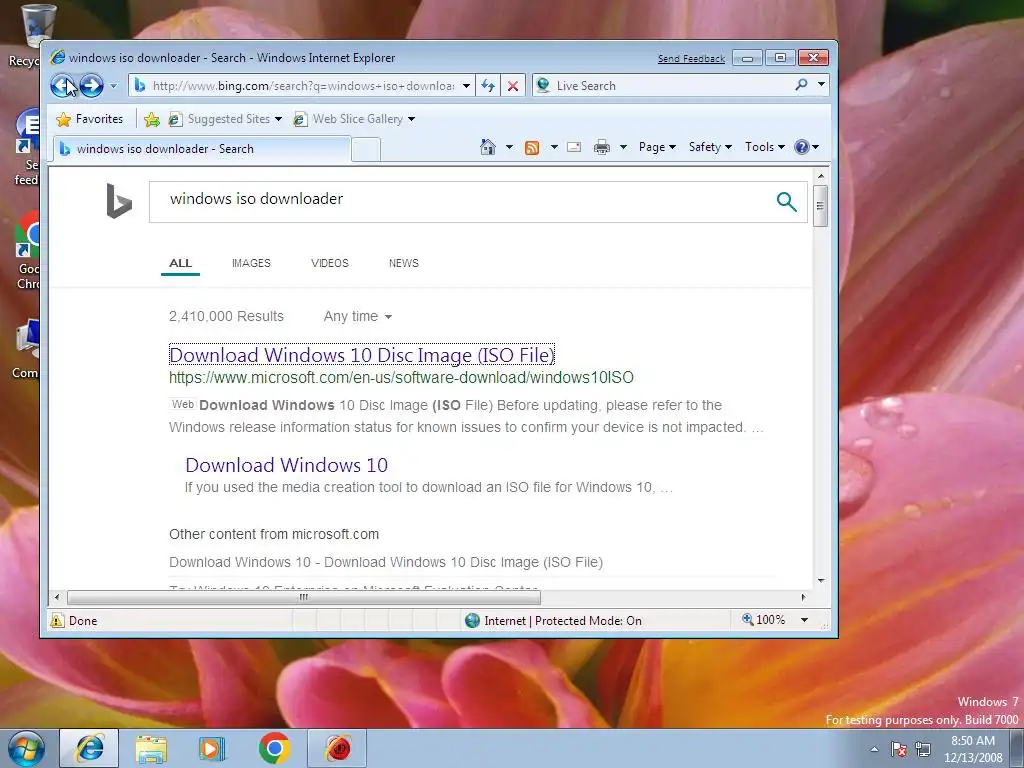1024x768 pixels.
Task: Open 'Download Windows 10 Disc Image (ISO File)' link
Action: [362, 355]
